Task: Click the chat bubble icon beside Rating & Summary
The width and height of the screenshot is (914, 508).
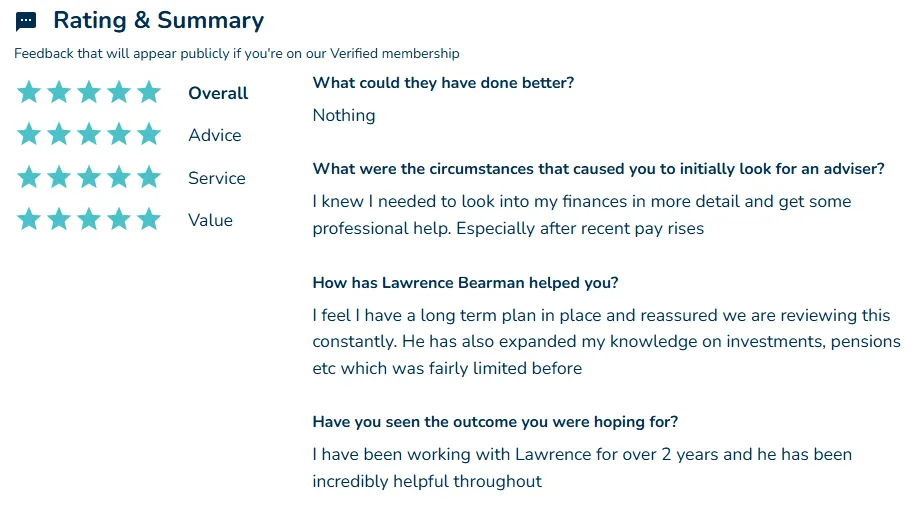Action: pyautogui.click(x=26, y=22)
